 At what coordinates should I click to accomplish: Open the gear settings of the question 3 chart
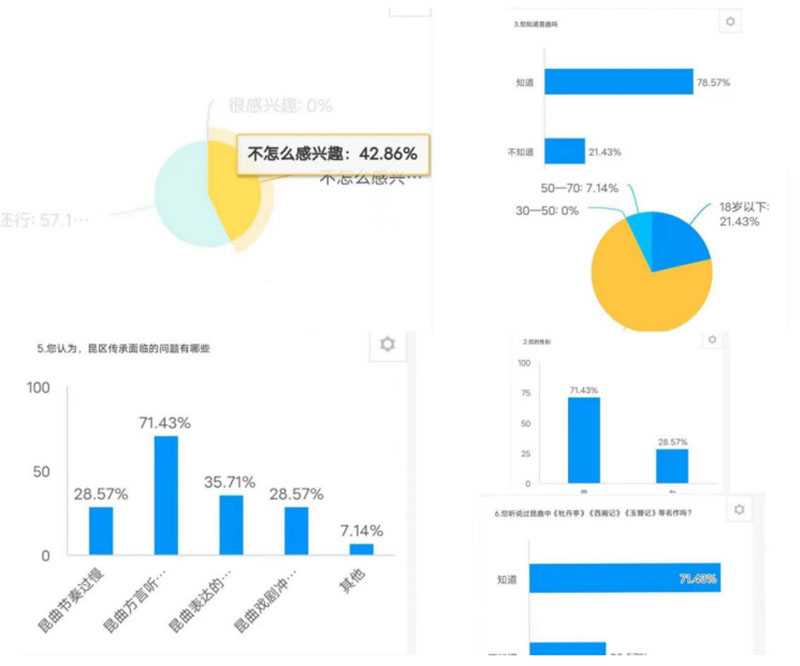point(730,22)
